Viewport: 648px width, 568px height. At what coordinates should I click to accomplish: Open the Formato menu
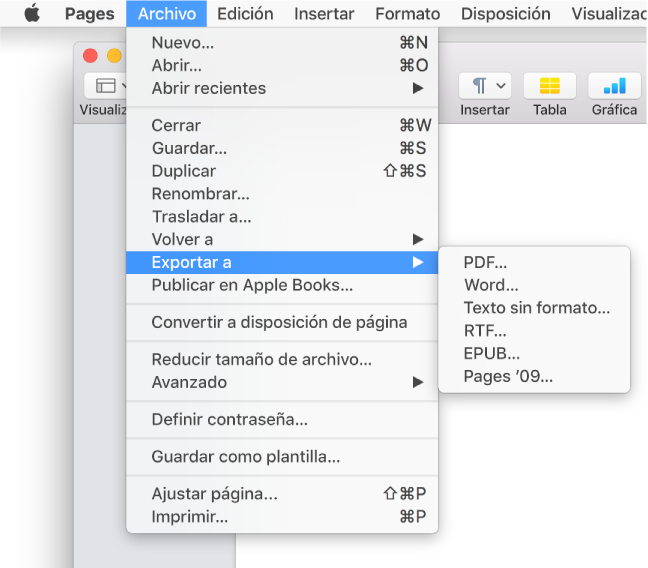[407, 14]
